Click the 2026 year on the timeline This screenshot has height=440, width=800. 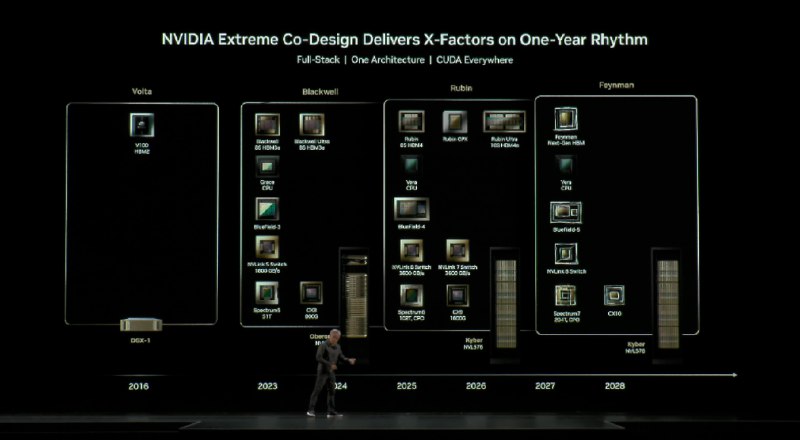[476, 386]
